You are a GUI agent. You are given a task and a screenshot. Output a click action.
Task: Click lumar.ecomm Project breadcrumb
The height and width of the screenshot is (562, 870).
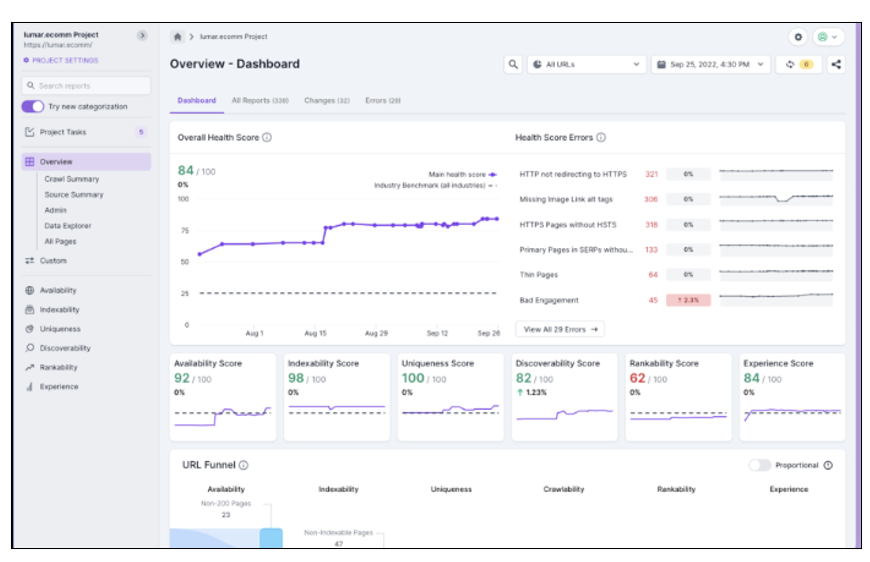click(233, 37)
